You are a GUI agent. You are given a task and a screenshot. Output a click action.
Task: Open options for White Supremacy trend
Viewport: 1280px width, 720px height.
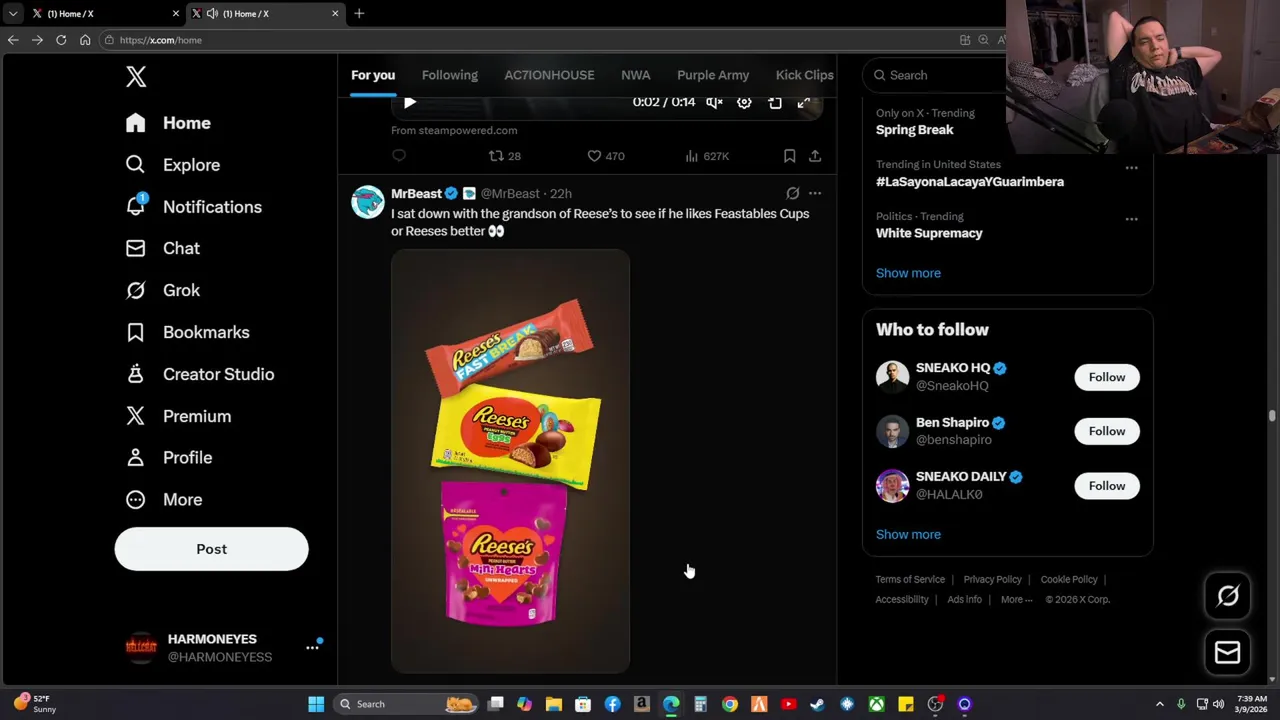[1131, 219]
